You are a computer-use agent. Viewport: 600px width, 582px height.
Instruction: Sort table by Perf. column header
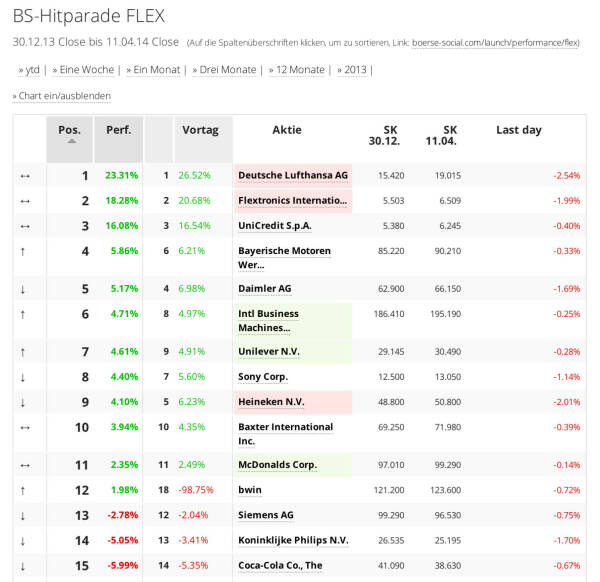coord(119,130)
